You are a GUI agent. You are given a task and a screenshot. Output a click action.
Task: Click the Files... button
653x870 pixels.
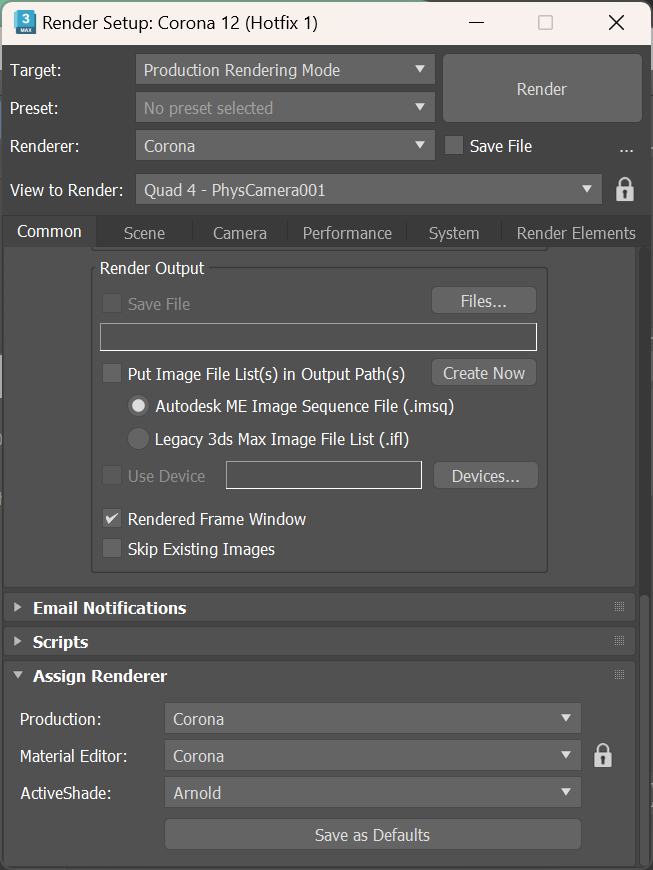[x=484, y=301]
